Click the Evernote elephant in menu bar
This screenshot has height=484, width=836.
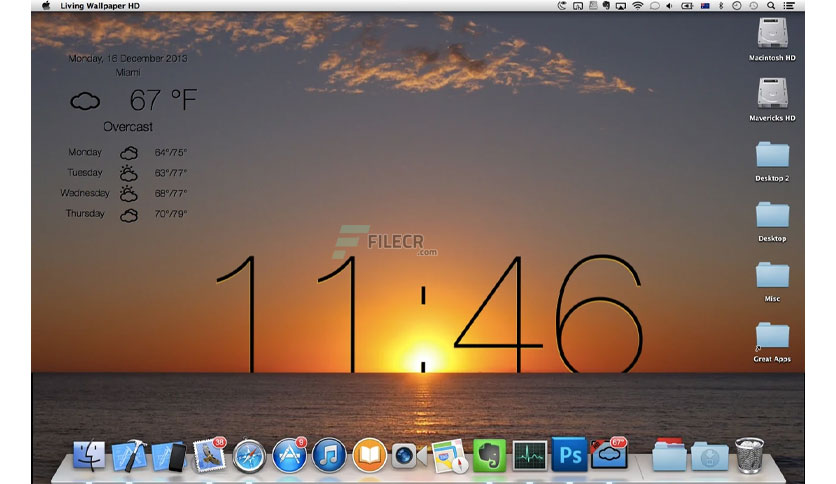coord(606,6)
